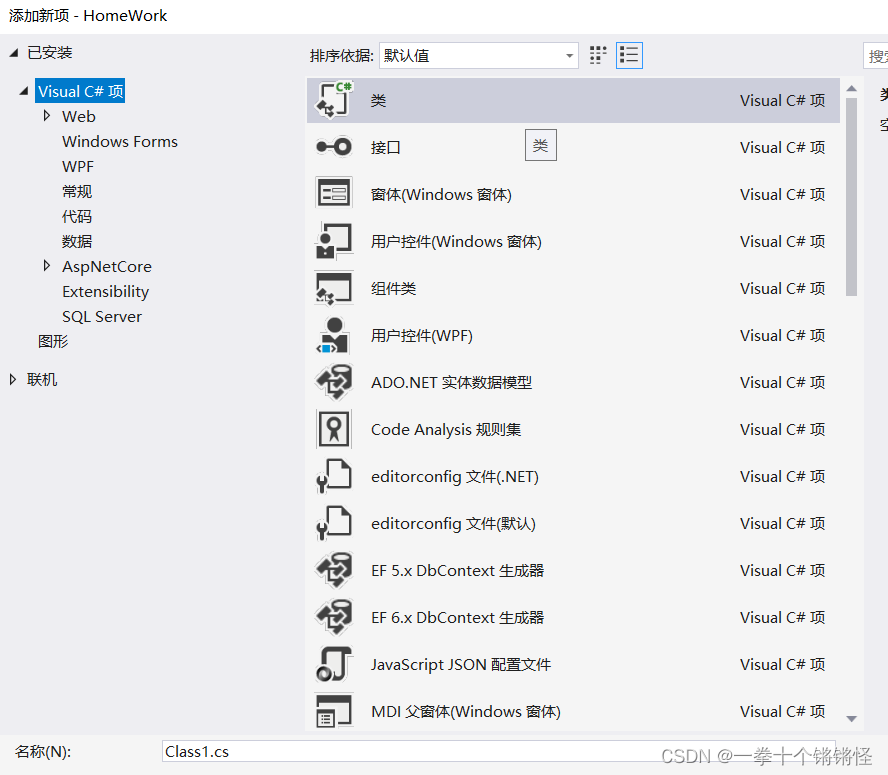Select Windows Forms category in tree
888x775 pixels.
coord(119,141)
